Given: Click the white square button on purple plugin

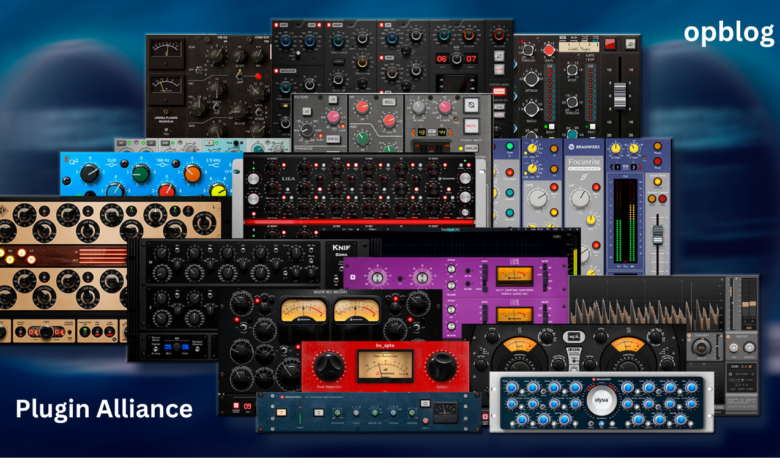Looking at the screenshot, I should [x=353, y=277].
